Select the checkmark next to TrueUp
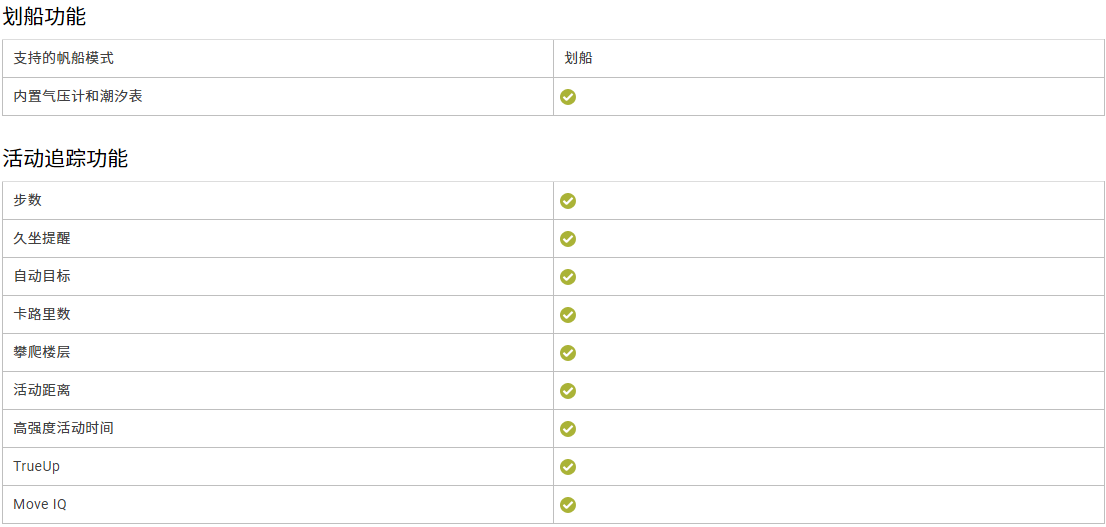The height and width of the screenshot is (527, 1106). point(568,467)
